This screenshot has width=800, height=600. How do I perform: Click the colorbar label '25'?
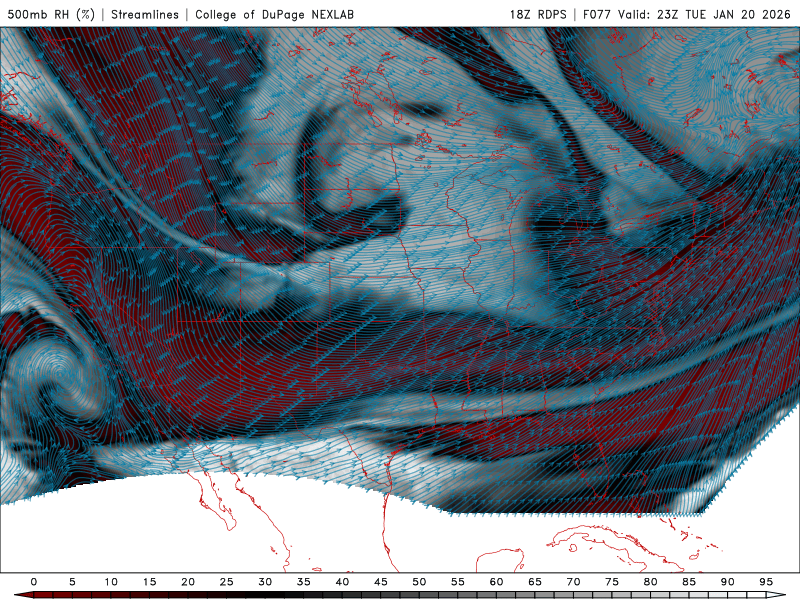(x=227, y=582)
